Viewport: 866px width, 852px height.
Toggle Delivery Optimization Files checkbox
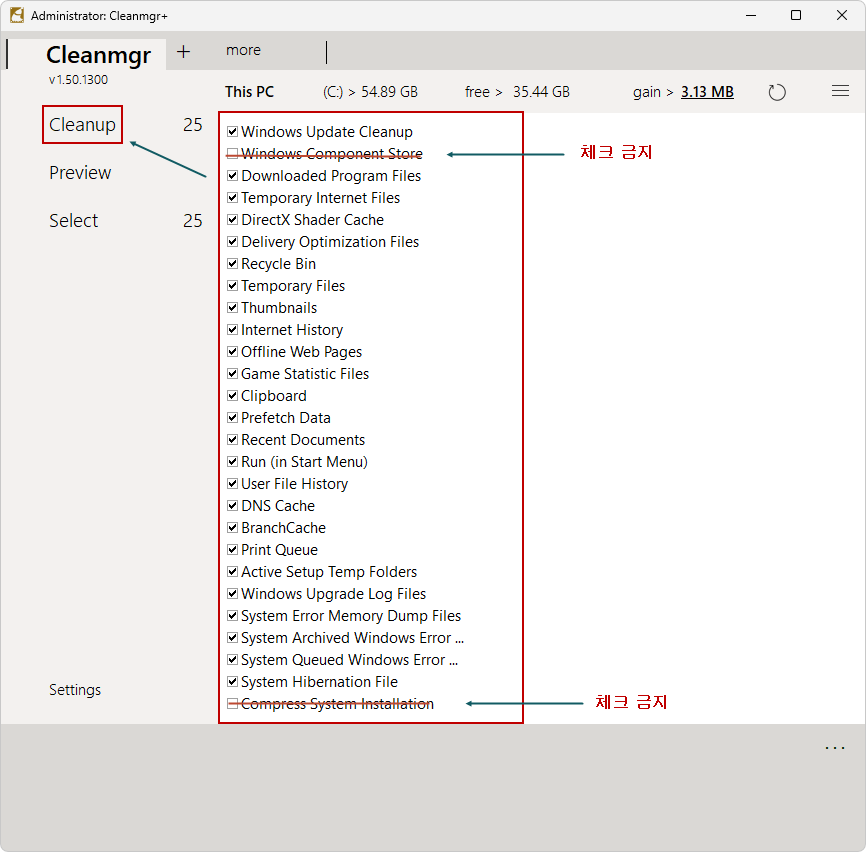click(233, 242)
